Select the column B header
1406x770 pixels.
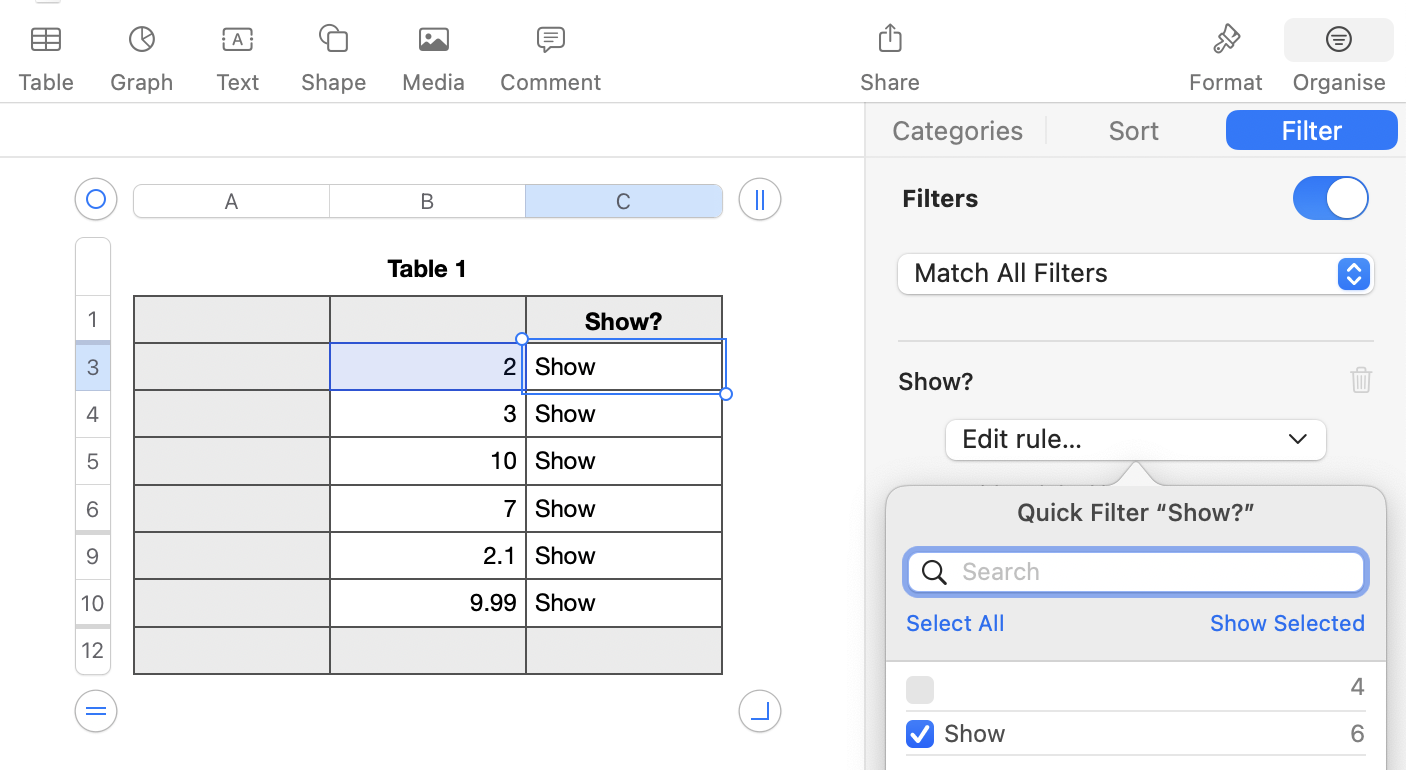427,201
